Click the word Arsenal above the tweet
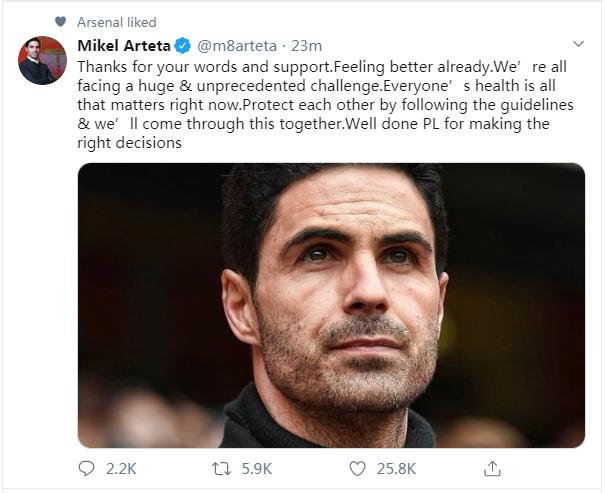 [x=101, y=22]
